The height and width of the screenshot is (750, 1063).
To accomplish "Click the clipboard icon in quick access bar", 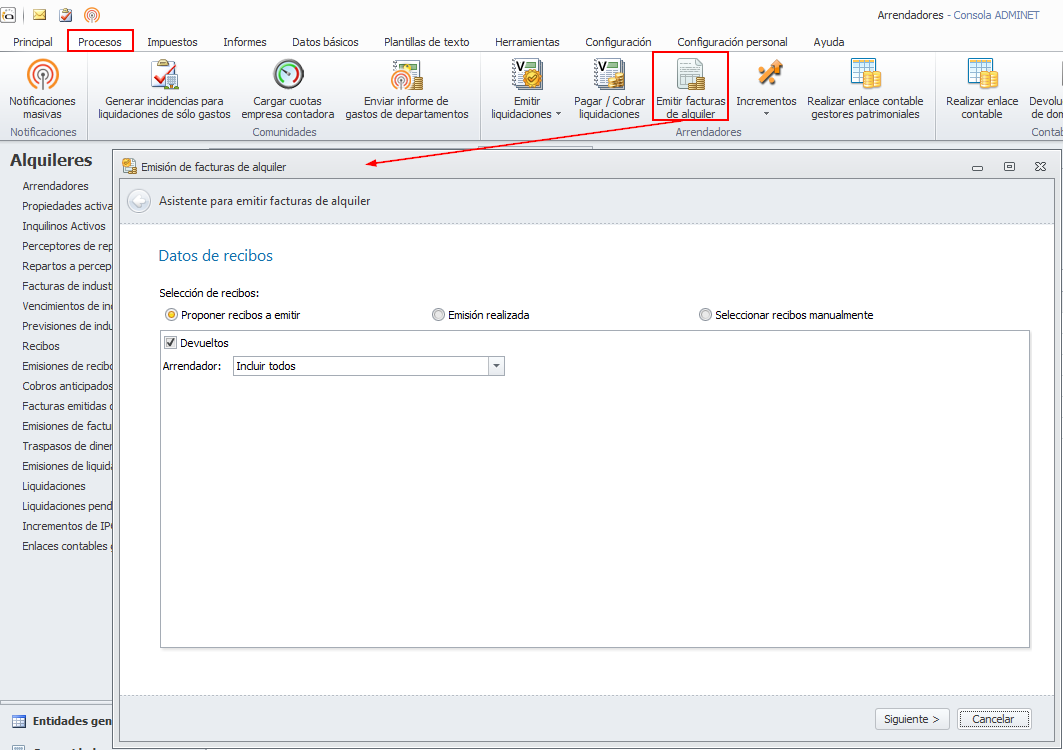I will click(x=66, y=14).
